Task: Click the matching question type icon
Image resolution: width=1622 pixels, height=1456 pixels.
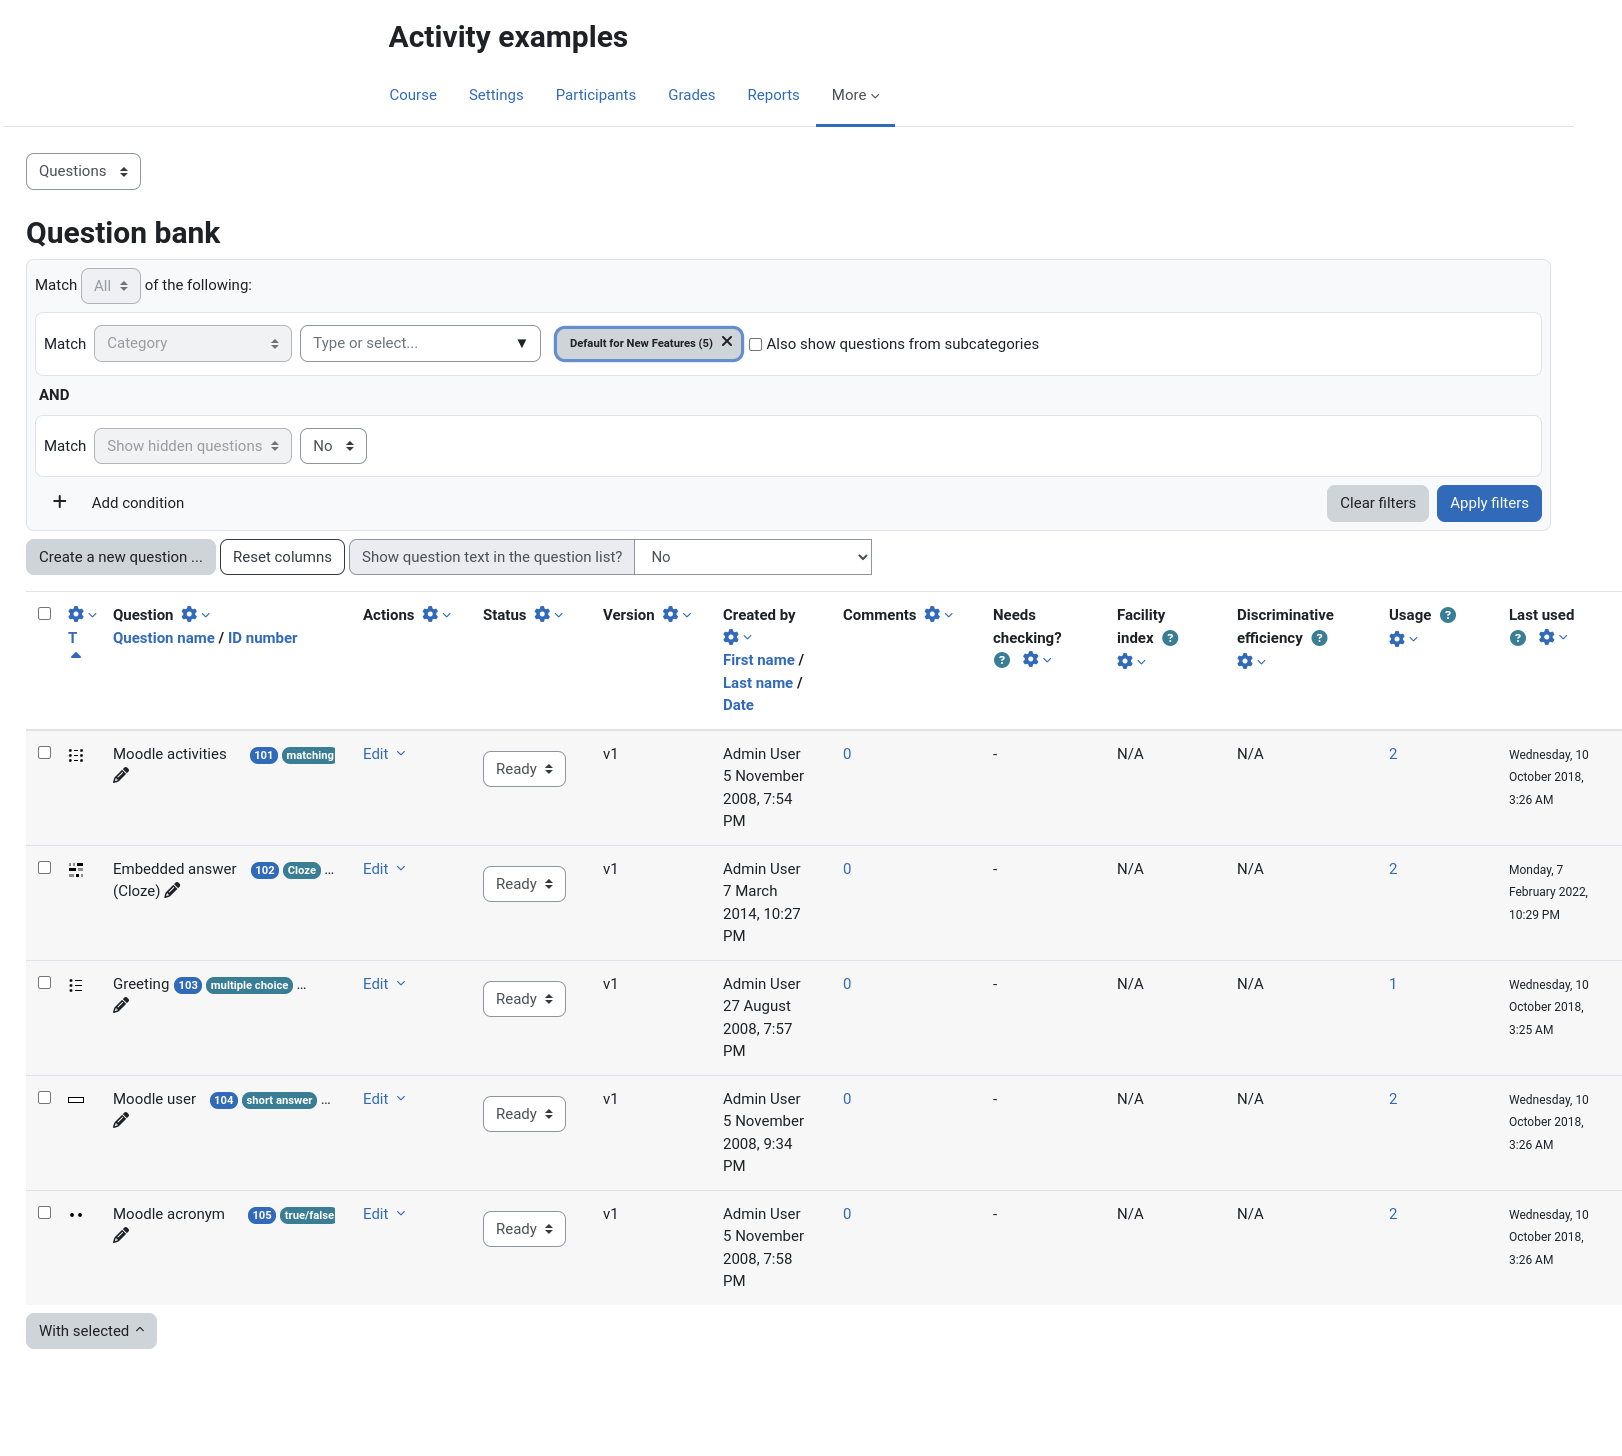Action: click(x=76, y=755)
